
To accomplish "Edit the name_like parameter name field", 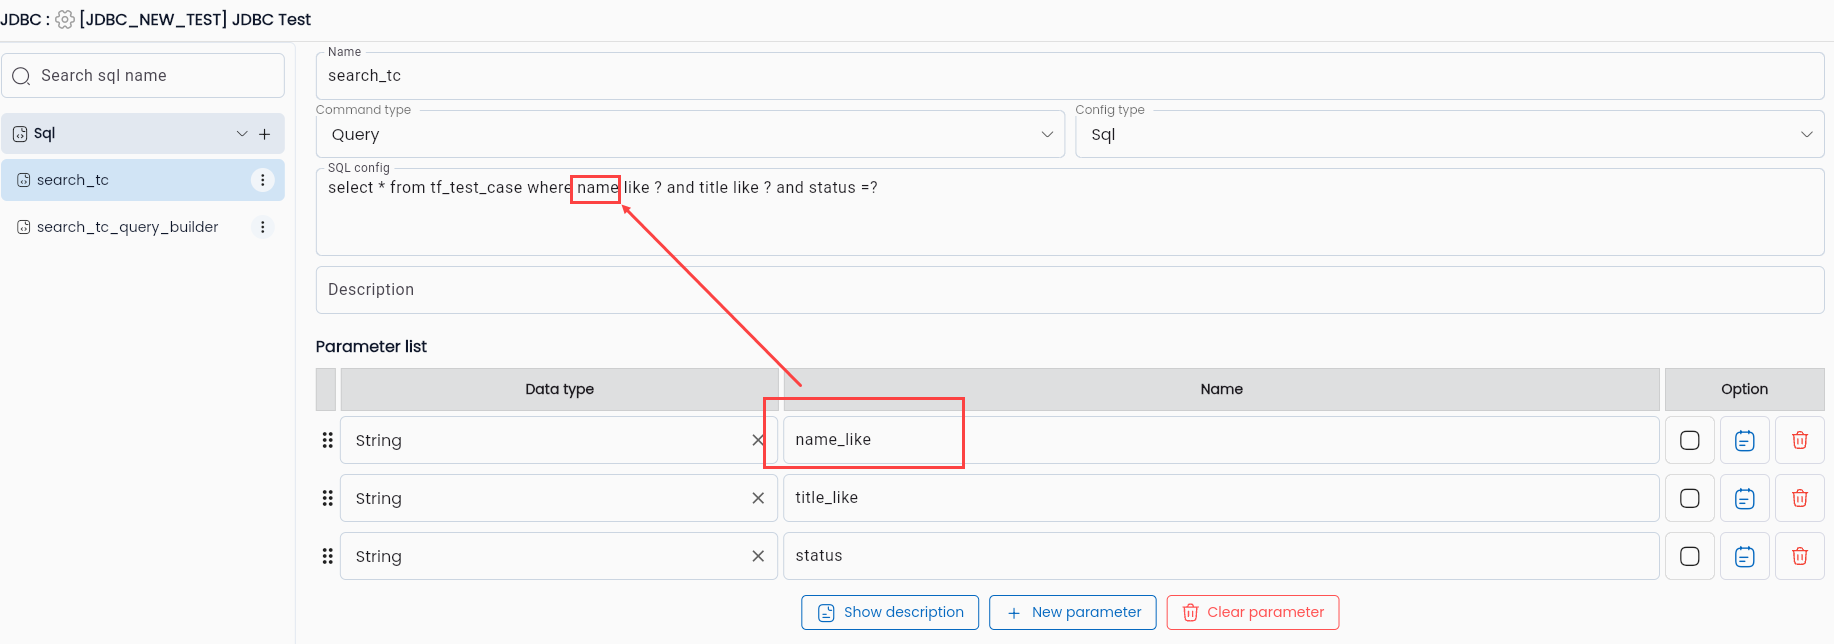I will tap(1221, 440).
